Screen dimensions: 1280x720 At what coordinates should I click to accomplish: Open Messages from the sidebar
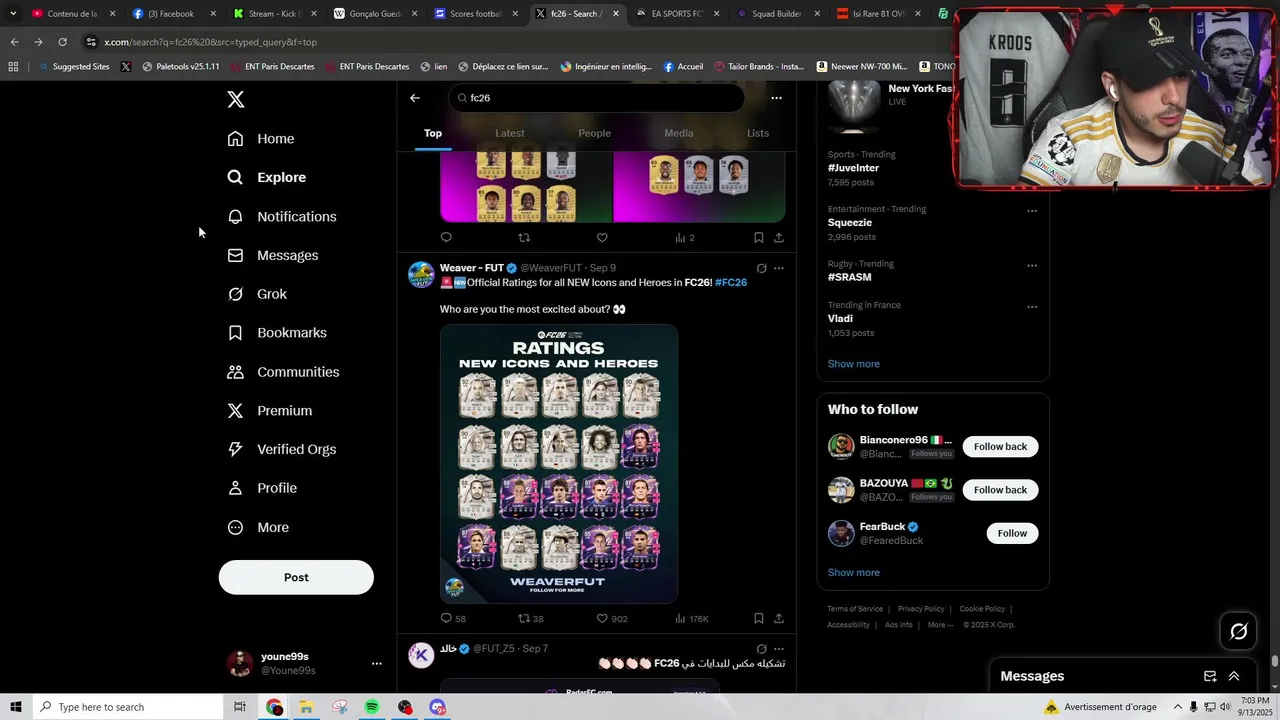[273, 255]
